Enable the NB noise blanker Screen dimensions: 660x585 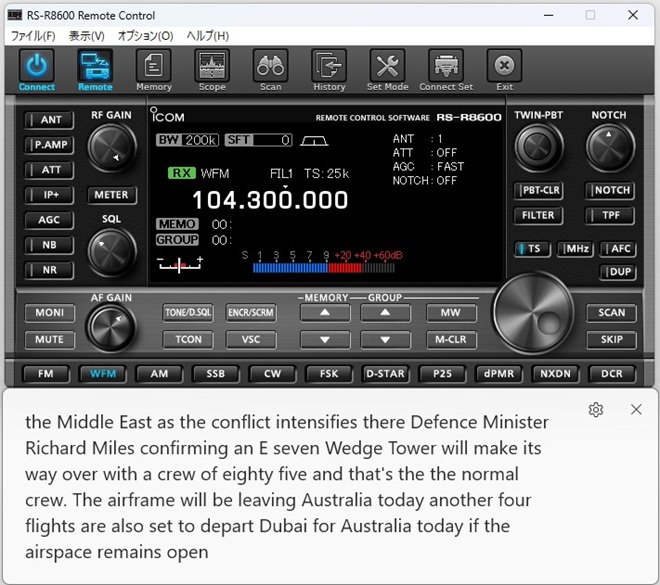coord(50,245)
